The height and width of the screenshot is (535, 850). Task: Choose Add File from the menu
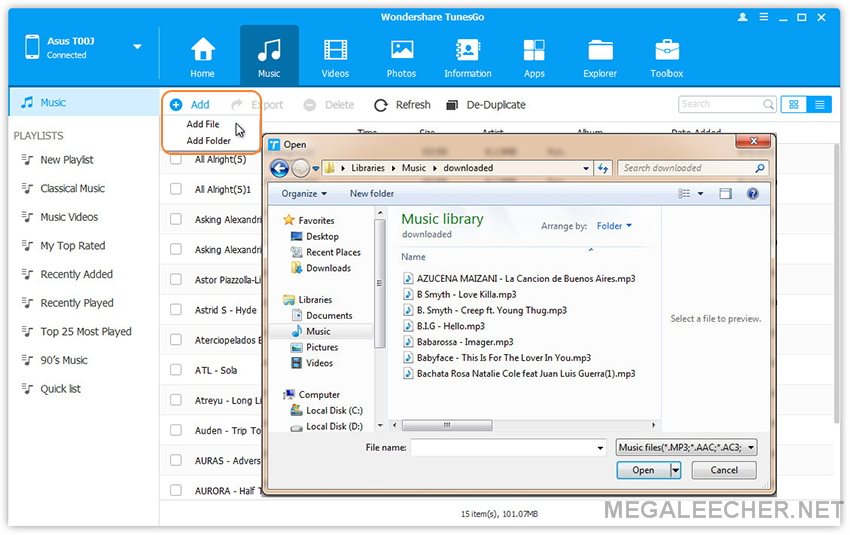[x=203, y=124]
